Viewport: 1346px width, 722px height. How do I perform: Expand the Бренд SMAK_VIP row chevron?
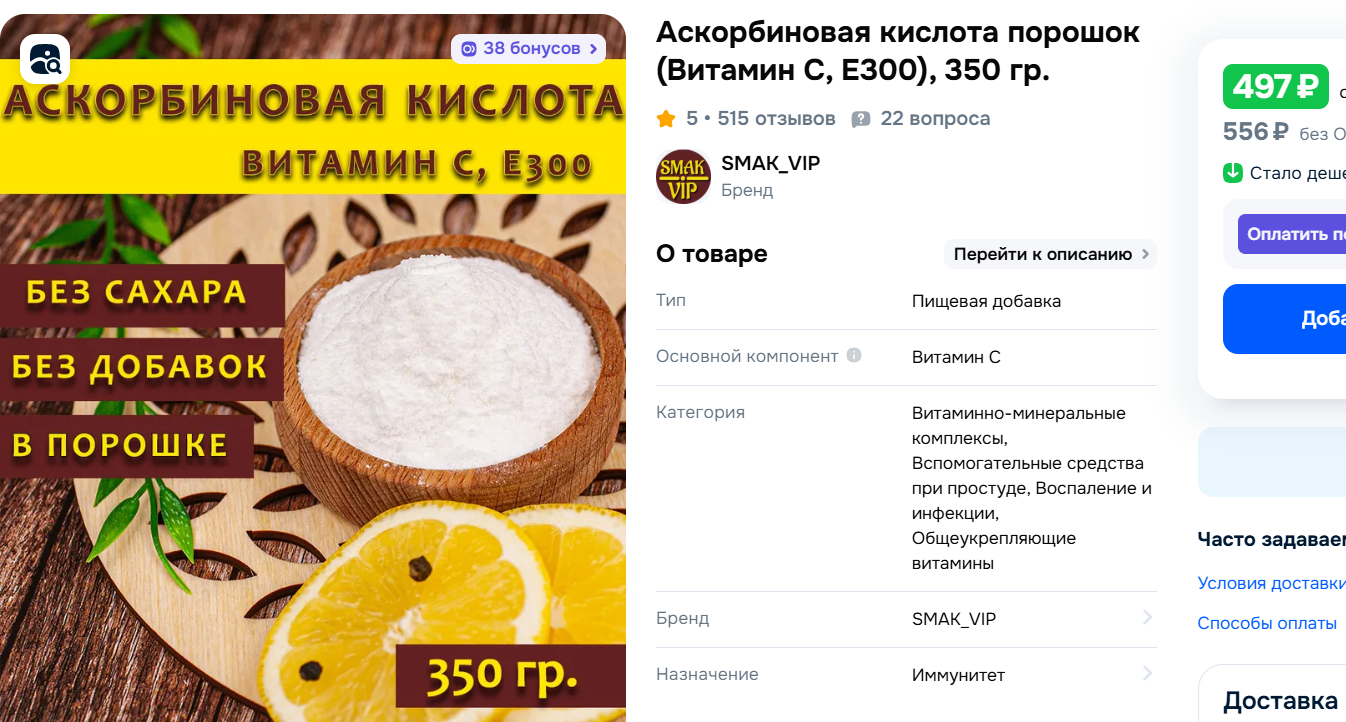pyautogui.click(x=1147, y=618)
